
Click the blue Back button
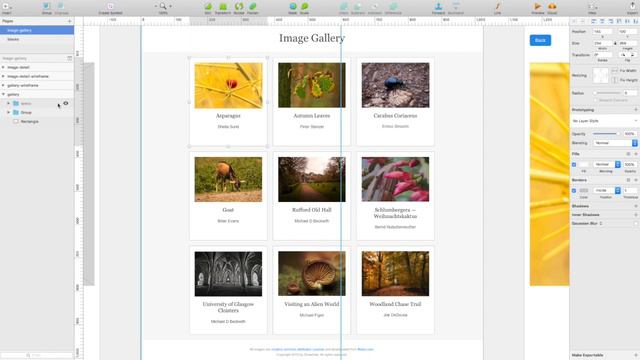click(x=540, y=40)
